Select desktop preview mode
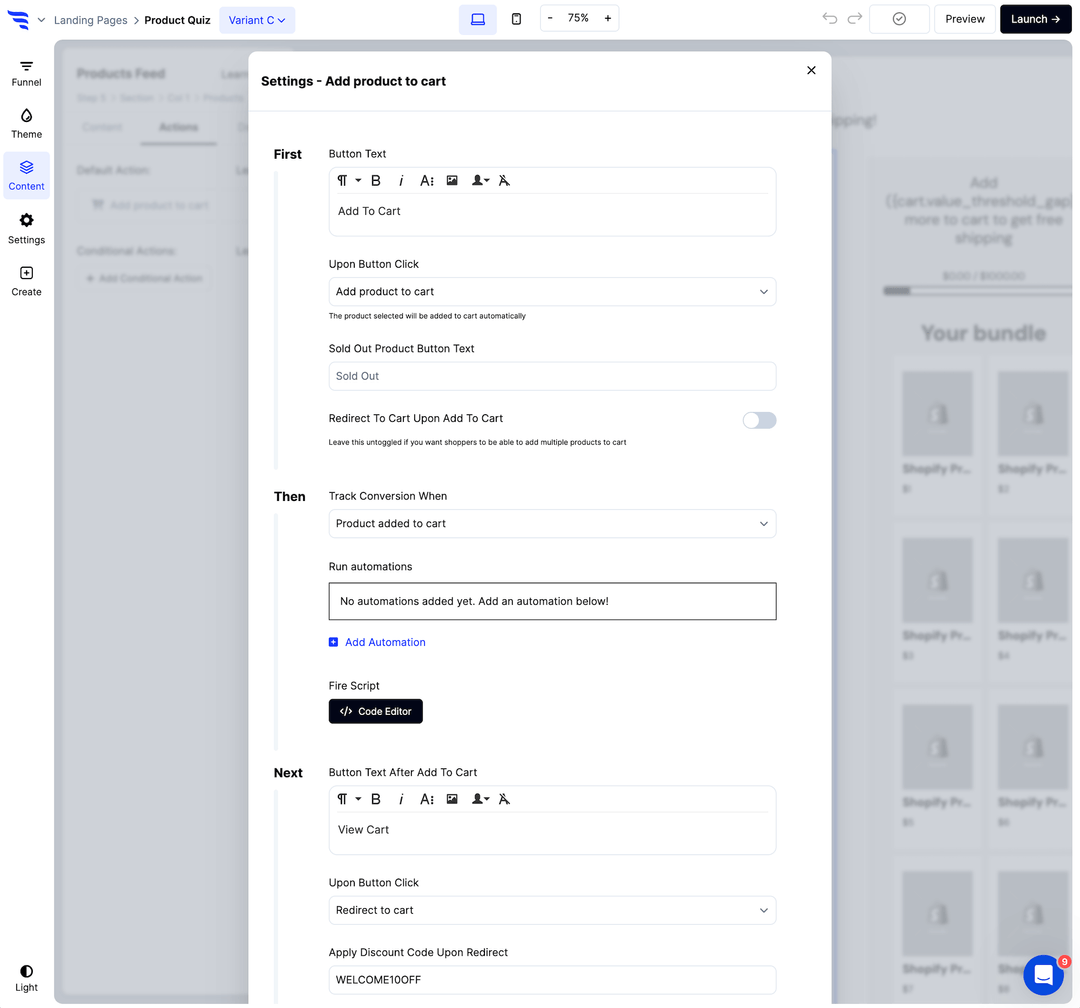The height and width of the screenshot is (1008, 1080). pyautogui.click(x=477, y=18)
